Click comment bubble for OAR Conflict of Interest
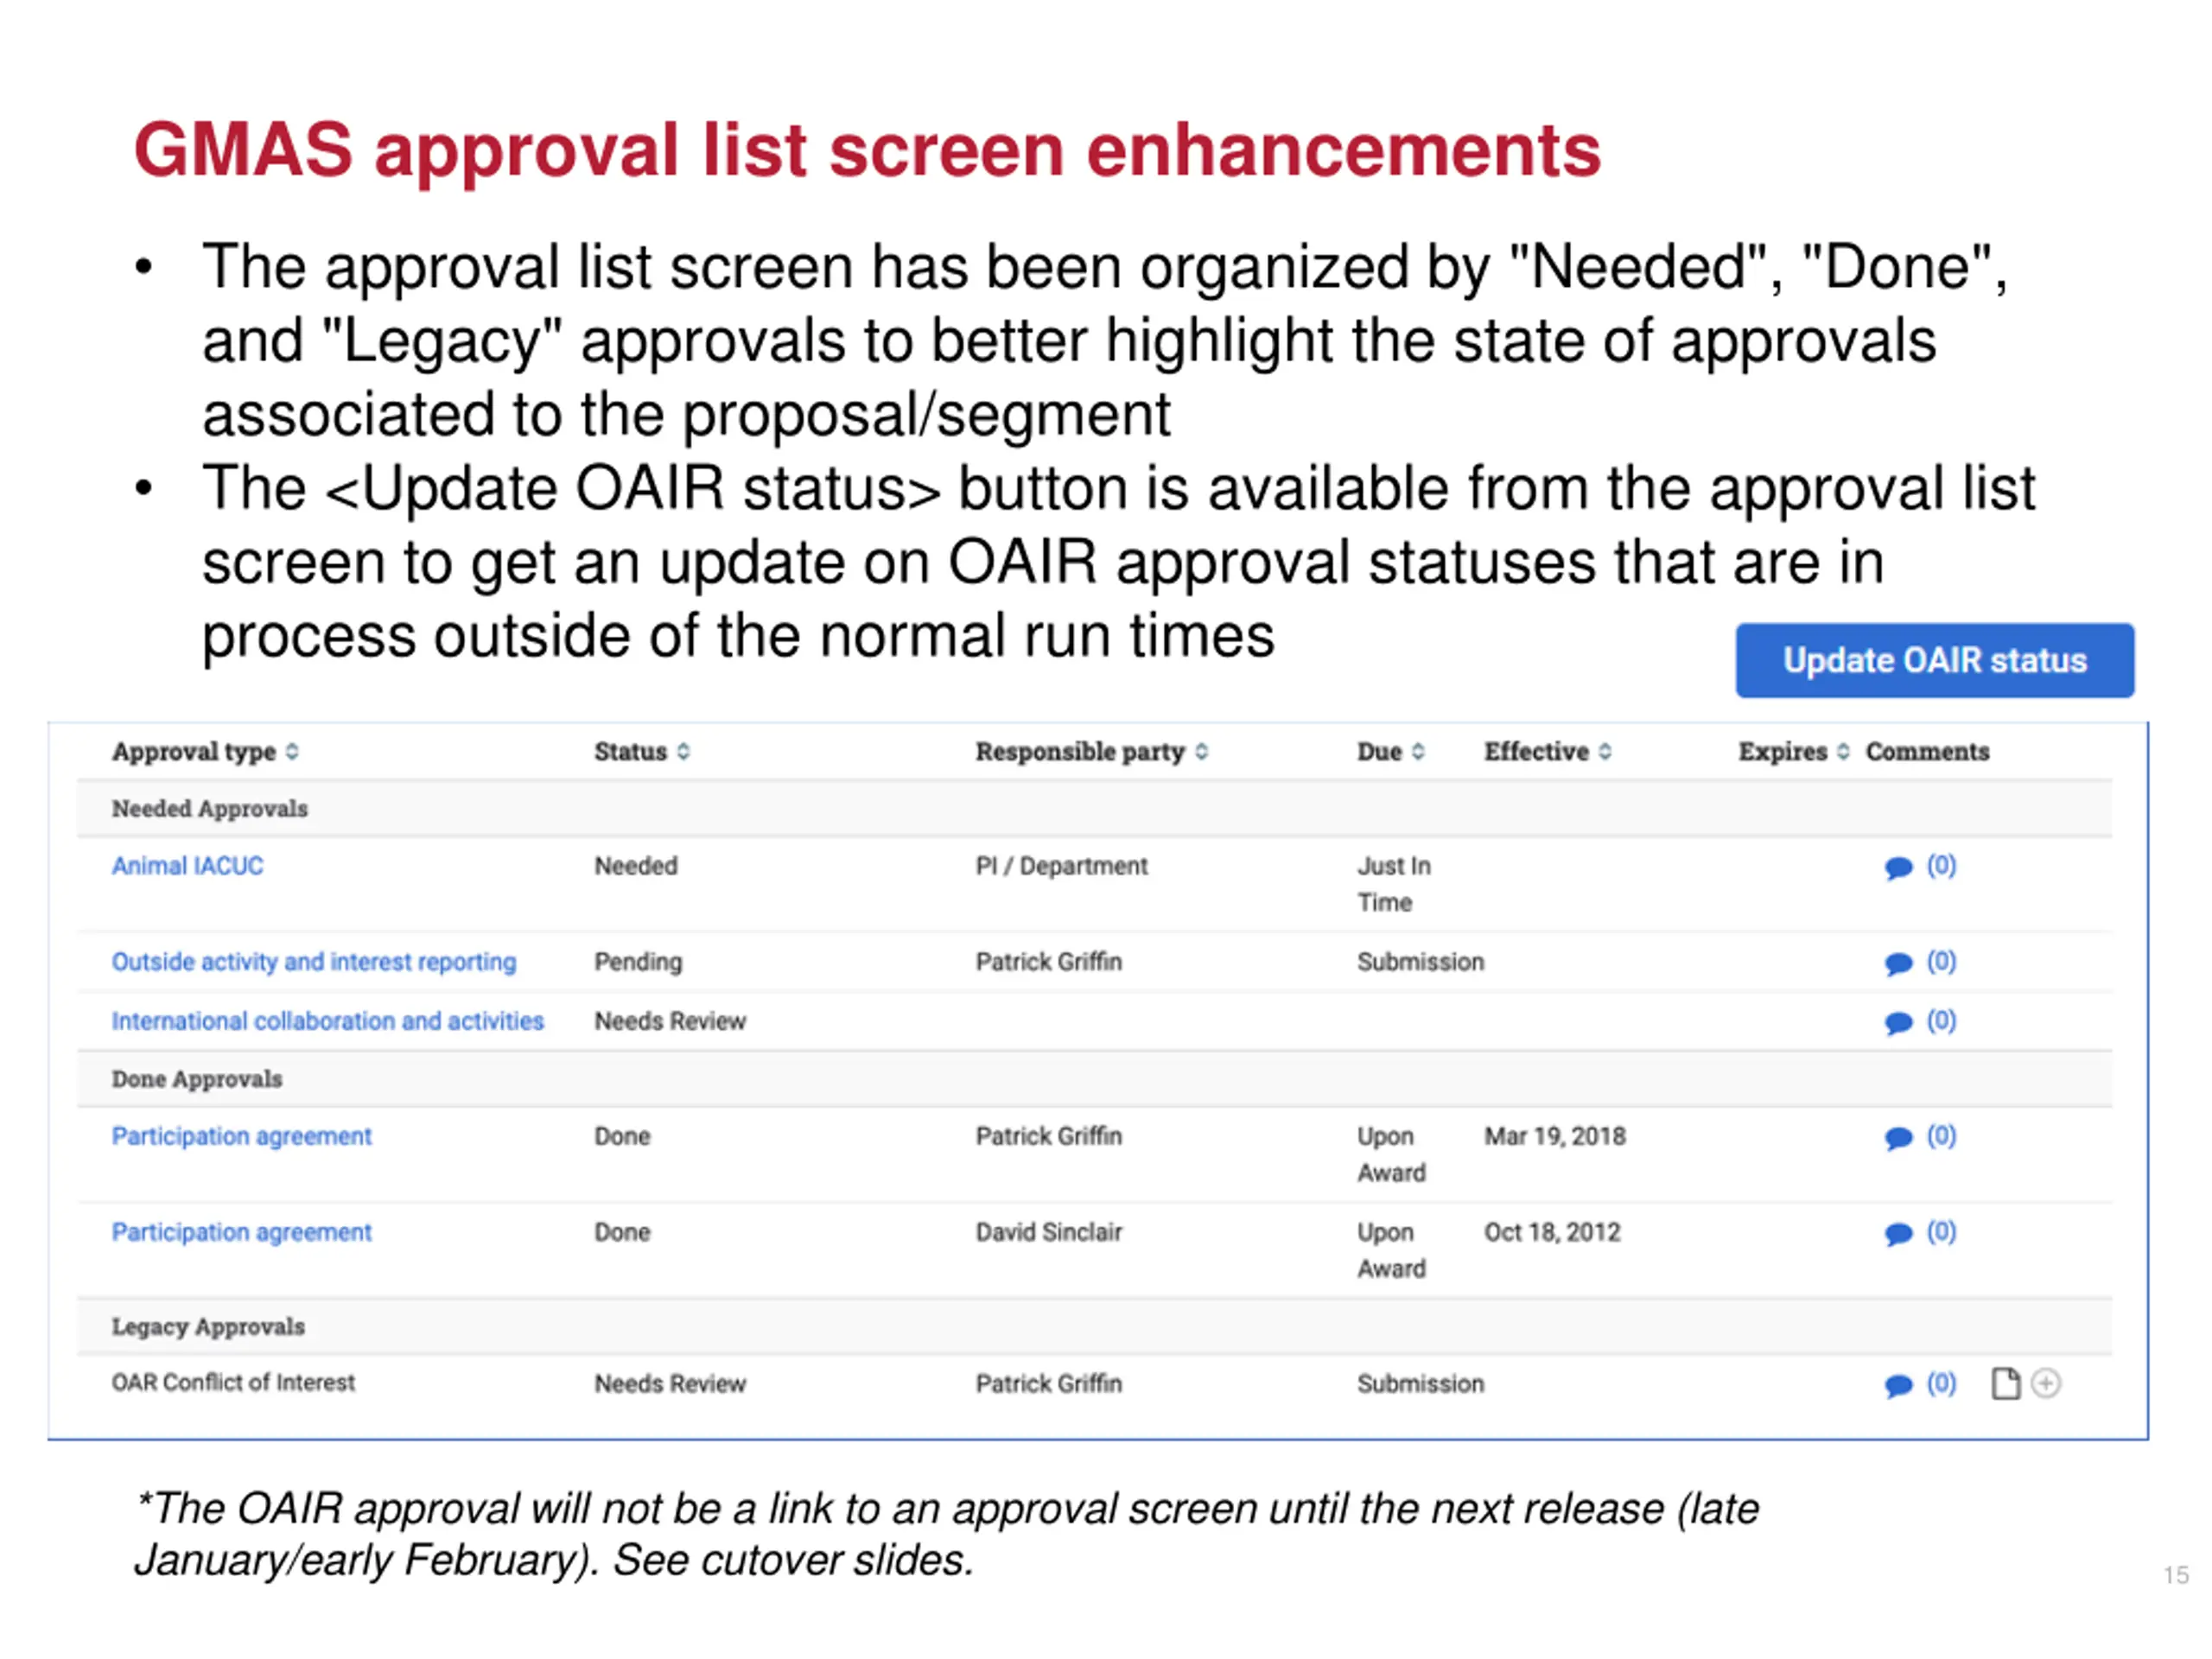This screenshot has width=2212, height=1659. (1898, 1385)
